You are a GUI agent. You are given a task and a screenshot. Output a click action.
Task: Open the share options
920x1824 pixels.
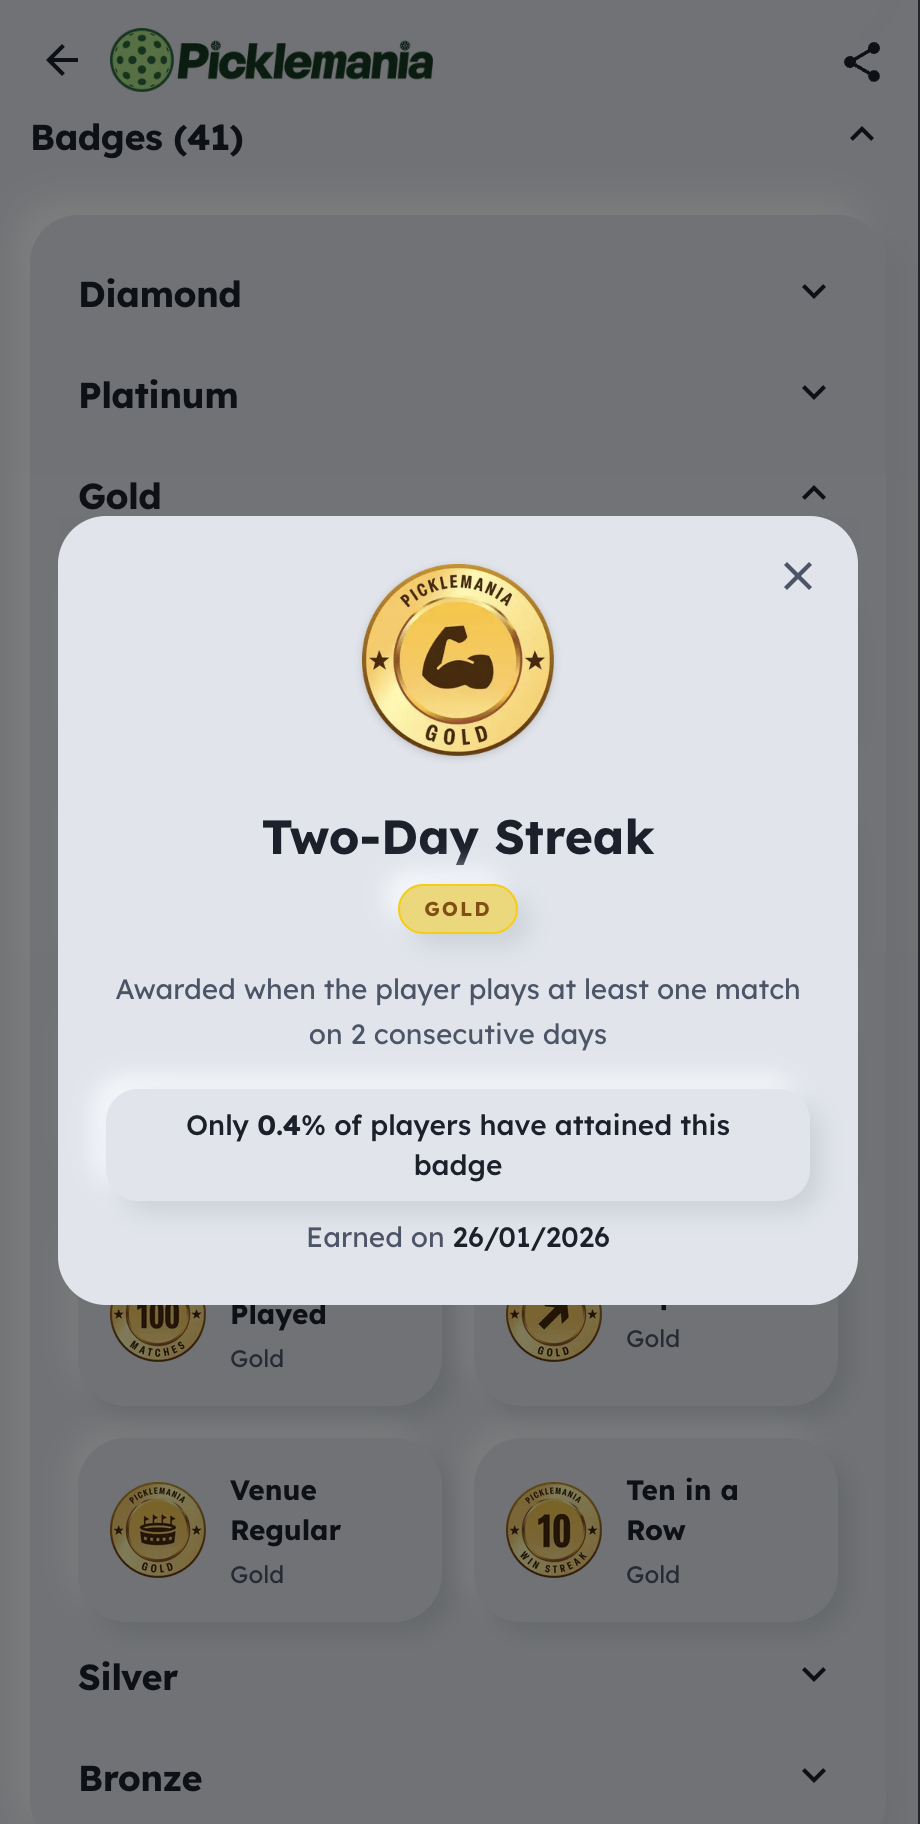click(860, 62)
